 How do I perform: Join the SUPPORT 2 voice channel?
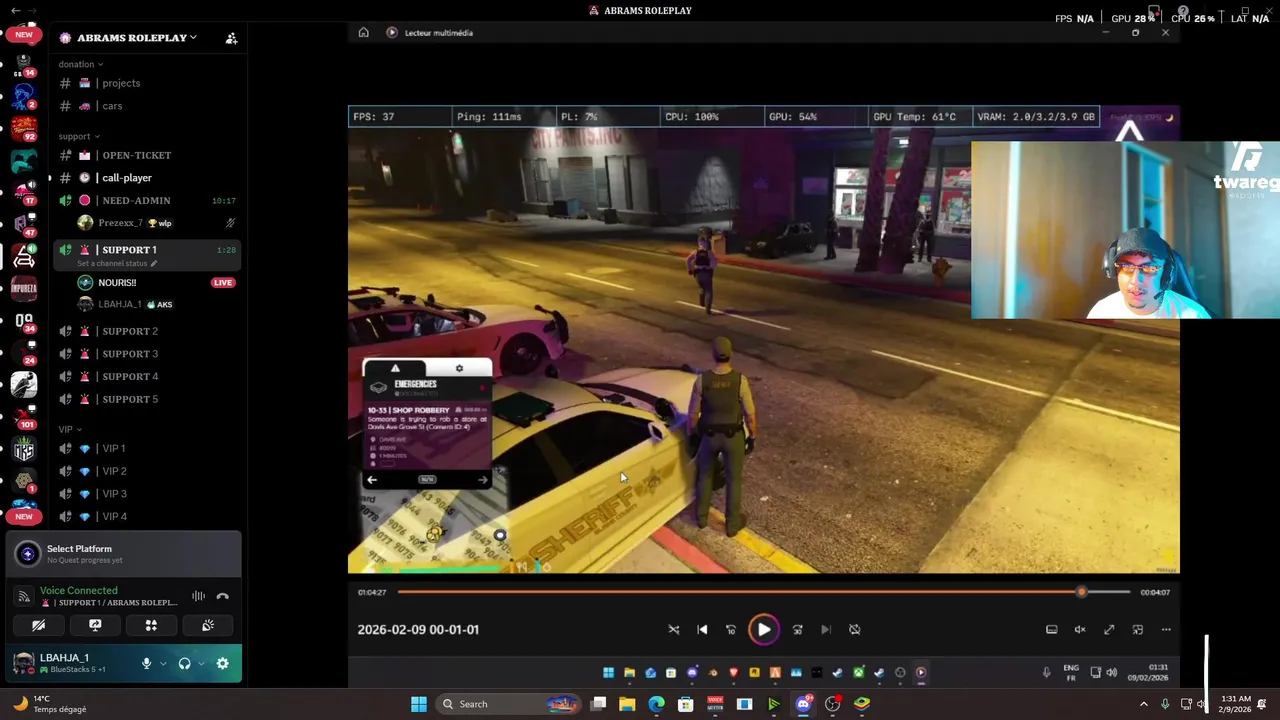(147, 331)
